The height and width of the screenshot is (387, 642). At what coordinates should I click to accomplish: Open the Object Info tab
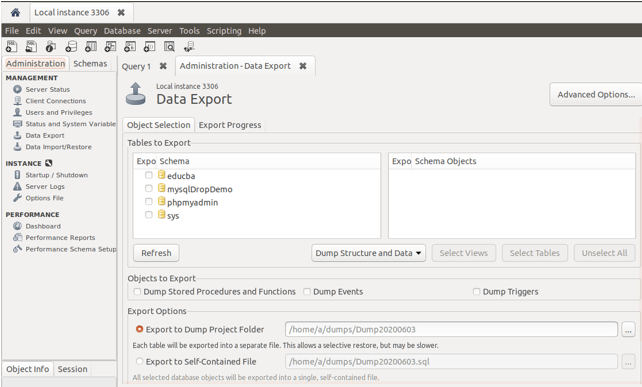coord(27,369)
